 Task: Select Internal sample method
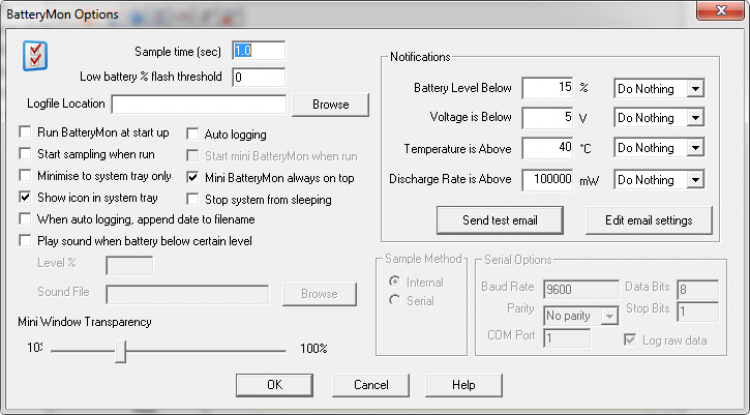click(x=395, y=282)
